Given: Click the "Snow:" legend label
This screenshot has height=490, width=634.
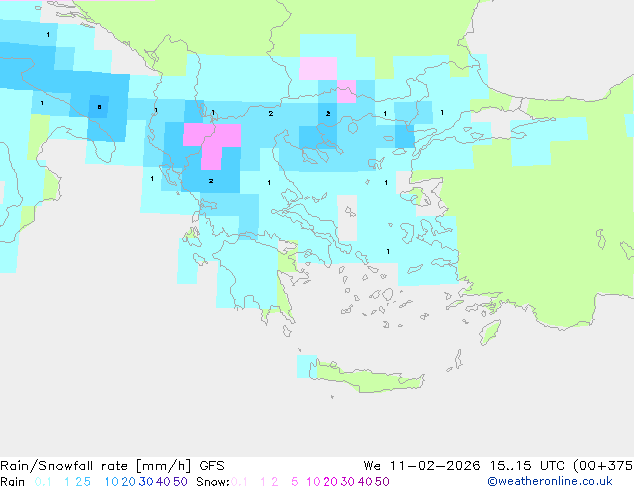Looking at the screenshot, I should click(213, 482).
